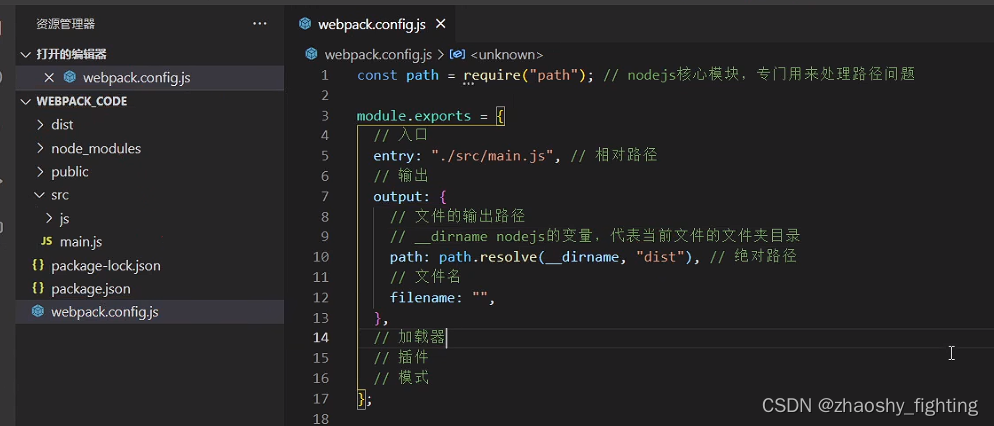
Task: Click the JS icon next to main.js
Action: [x=46, y=242]
